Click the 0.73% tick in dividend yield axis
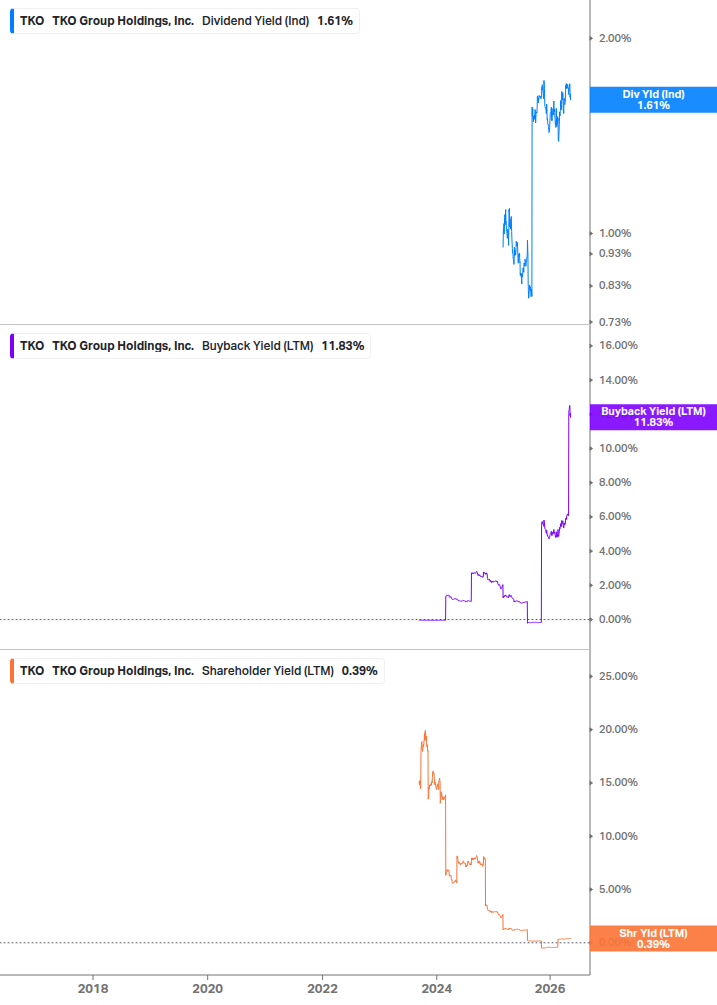The width and height of the screenshot is (717, 1005). click(x=615, y=322)
